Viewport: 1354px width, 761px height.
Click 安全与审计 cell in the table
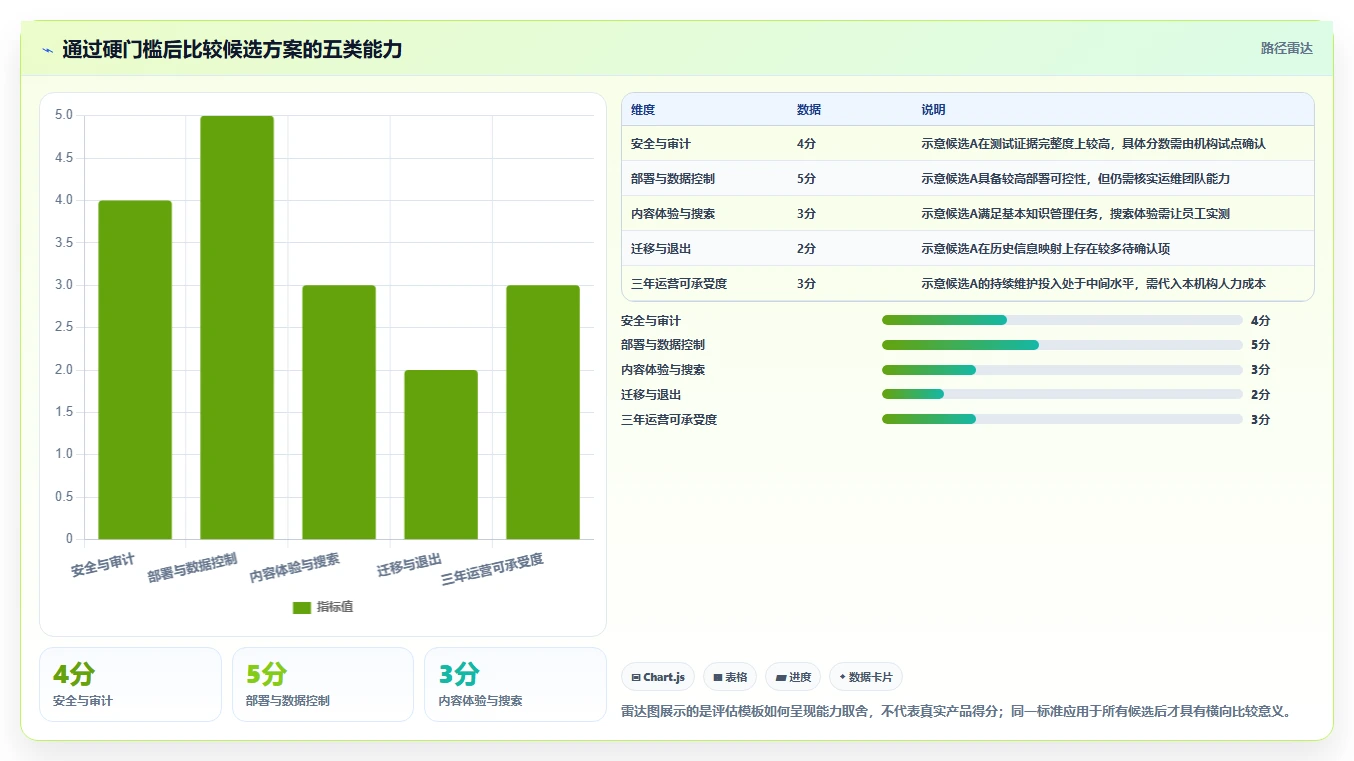(x=661, y=144)
